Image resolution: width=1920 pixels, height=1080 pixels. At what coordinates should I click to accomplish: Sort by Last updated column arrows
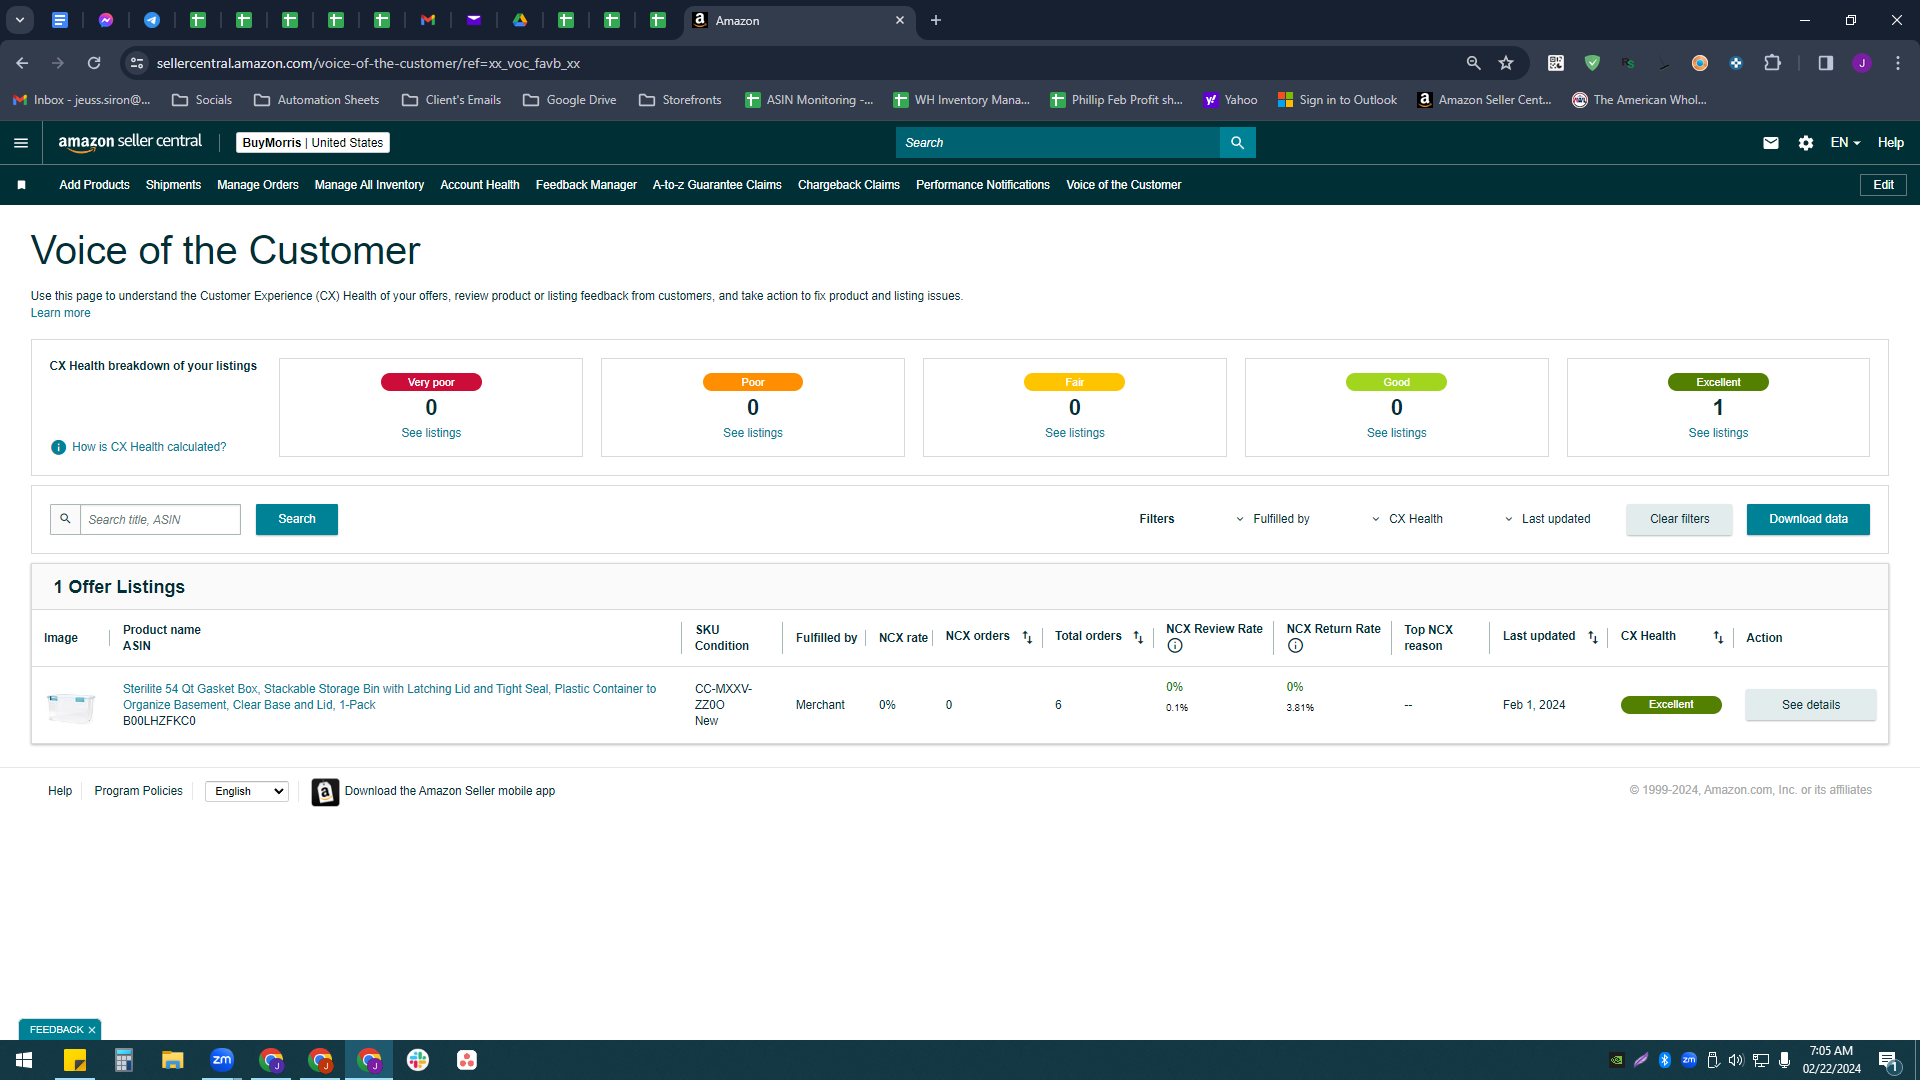click(x=1593, y=637)
